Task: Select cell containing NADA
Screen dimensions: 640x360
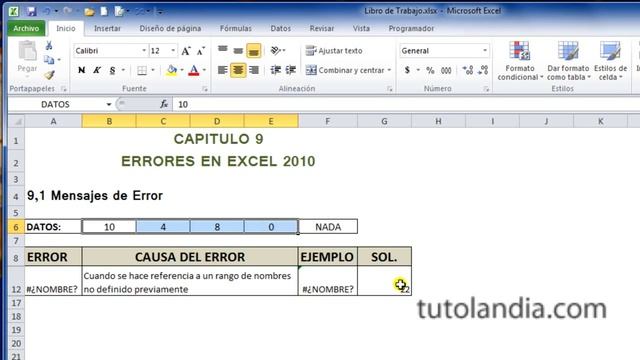Action: pyautogui.click(x=328, y=227)
